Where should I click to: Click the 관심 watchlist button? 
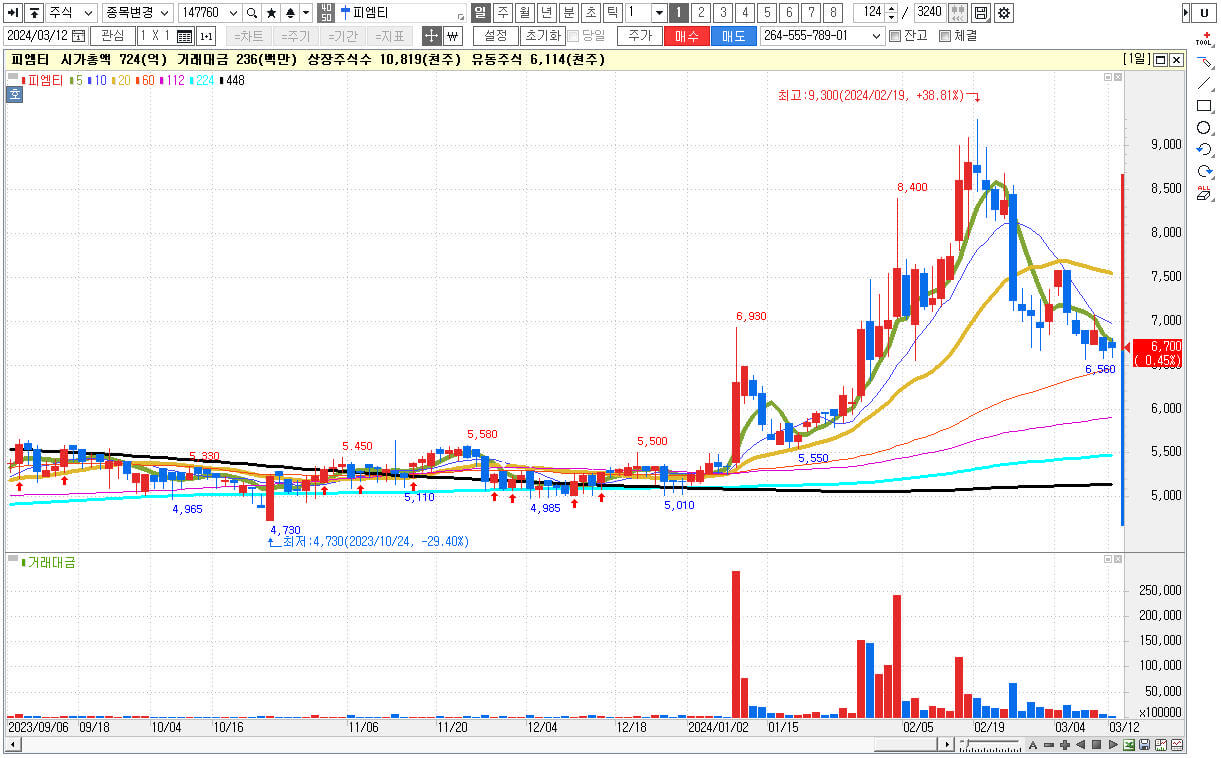click(x=113, y=35)
